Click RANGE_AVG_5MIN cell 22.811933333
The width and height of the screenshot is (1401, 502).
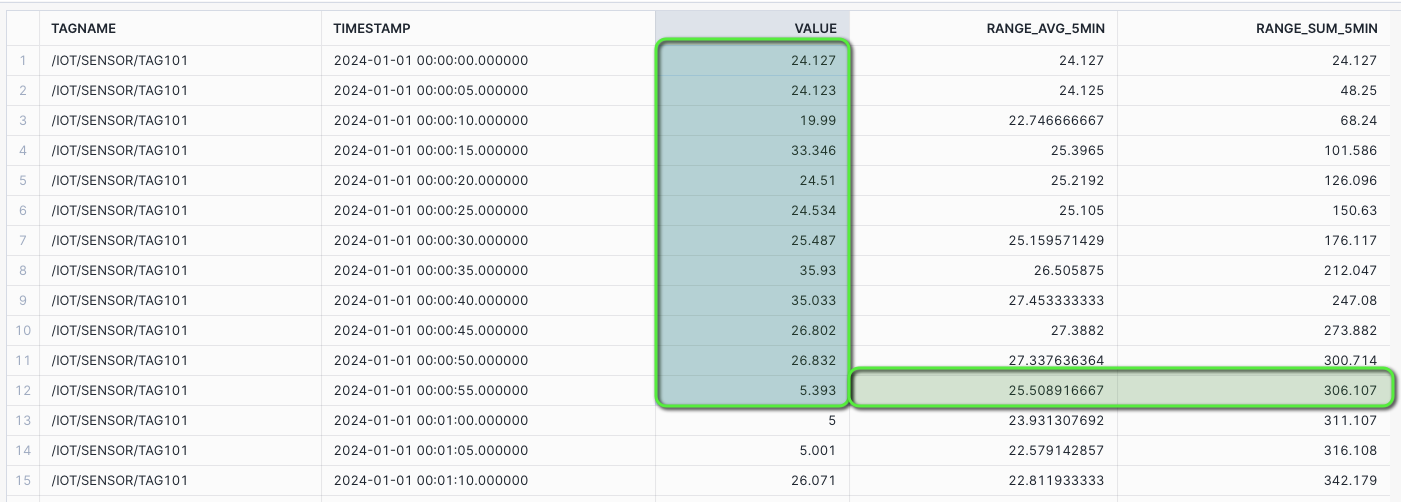pyautogui.click(x=983, y=480)
